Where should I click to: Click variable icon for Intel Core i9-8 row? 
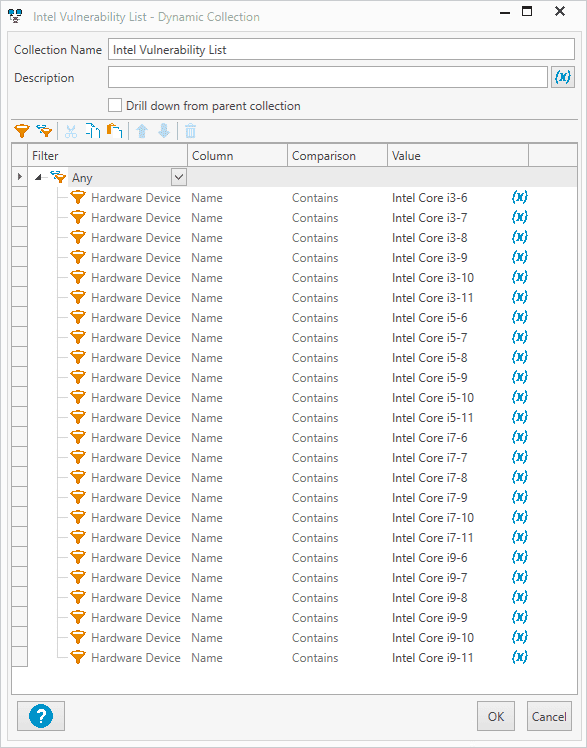click(519, 598)
